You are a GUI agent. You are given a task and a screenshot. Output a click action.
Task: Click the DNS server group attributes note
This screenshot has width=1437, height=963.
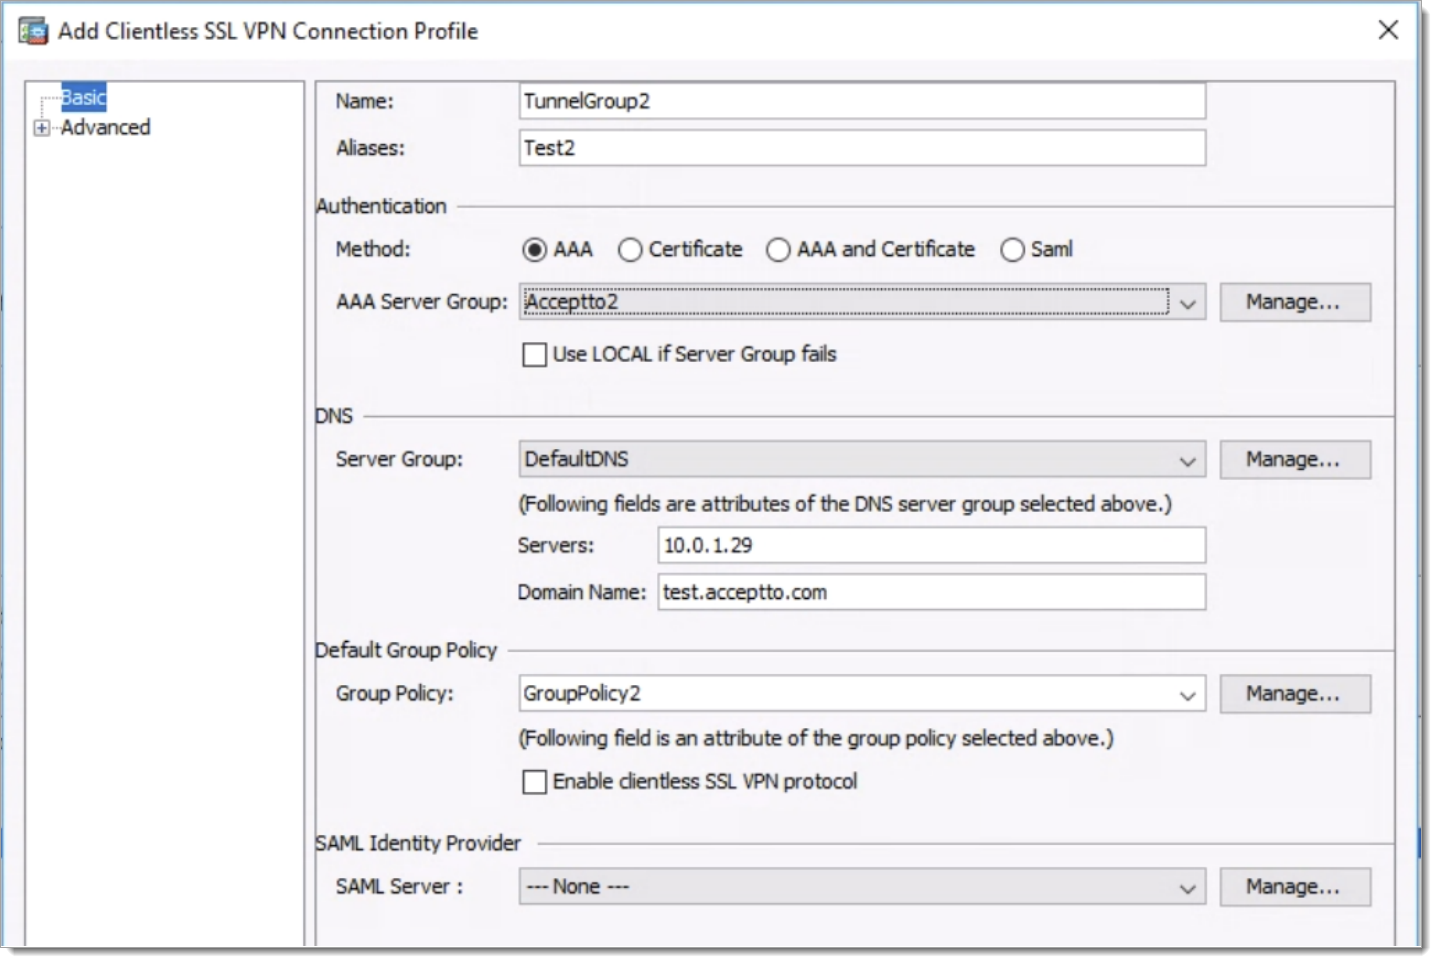(845, 504)
